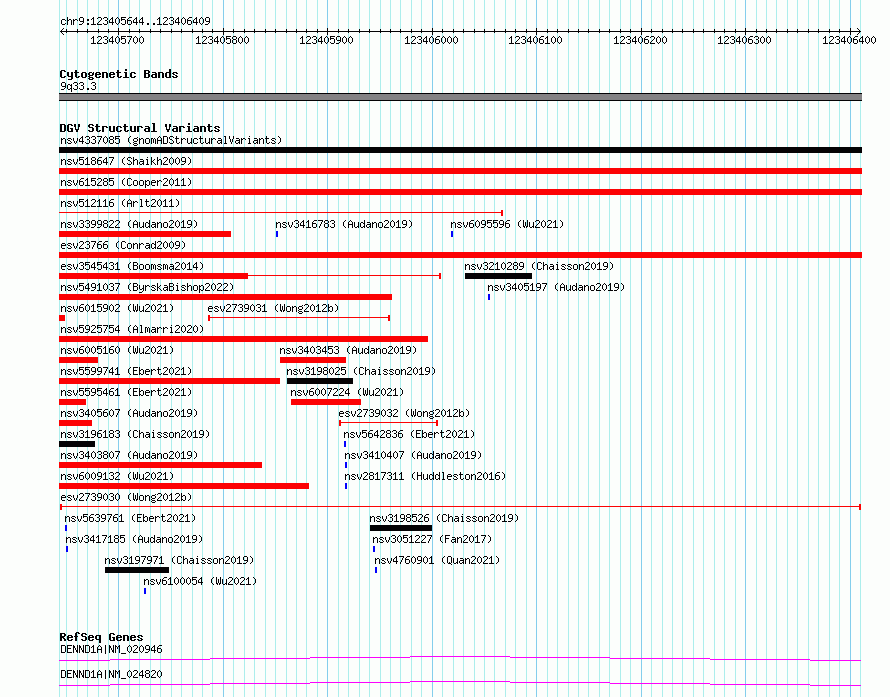
Task: Open nsv3198025 (Chaisson2019) variant
Action: pos(361,371)
